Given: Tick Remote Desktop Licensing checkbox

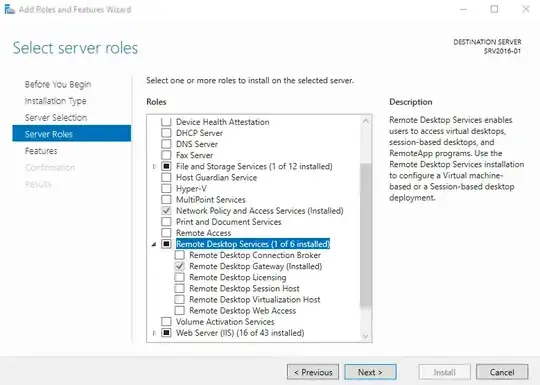Looking at the screenshot, I should pos(179,277).
